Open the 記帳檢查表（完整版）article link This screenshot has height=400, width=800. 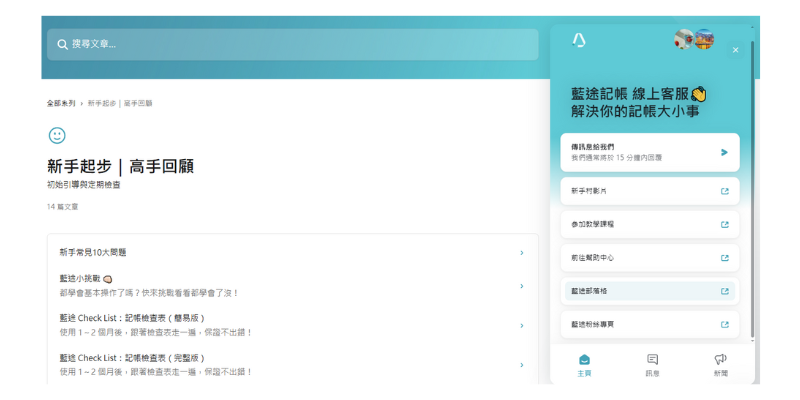point(132,358)
